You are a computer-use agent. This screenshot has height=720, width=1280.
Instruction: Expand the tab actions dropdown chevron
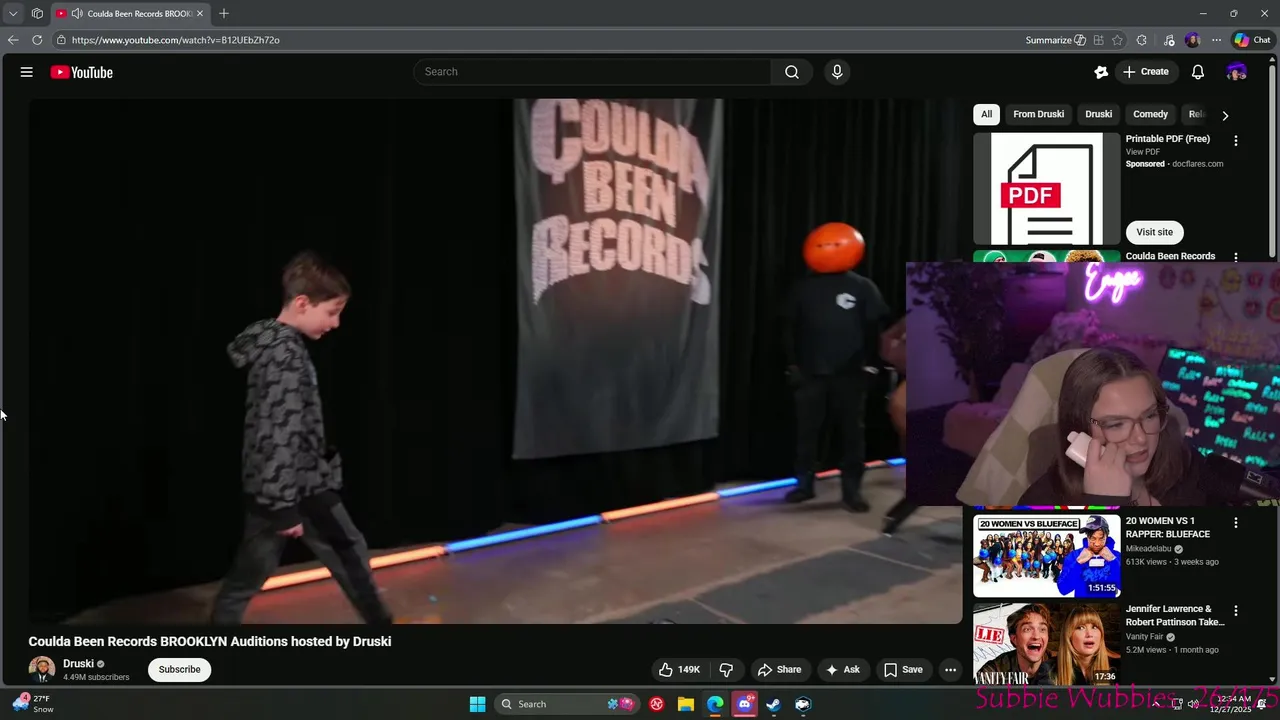pos(13,14)
